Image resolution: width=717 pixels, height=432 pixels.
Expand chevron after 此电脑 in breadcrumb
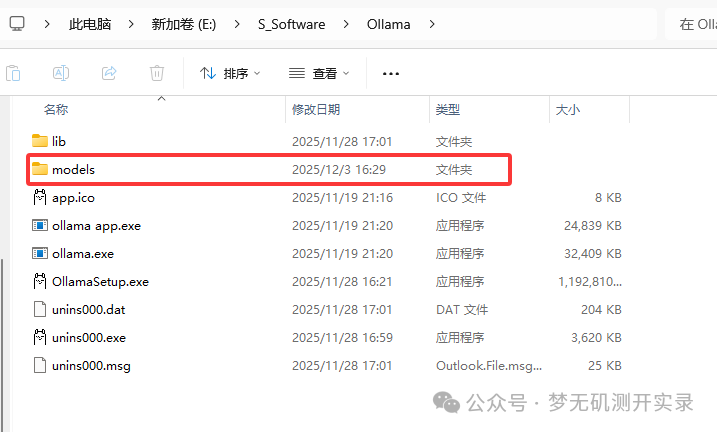131,24
